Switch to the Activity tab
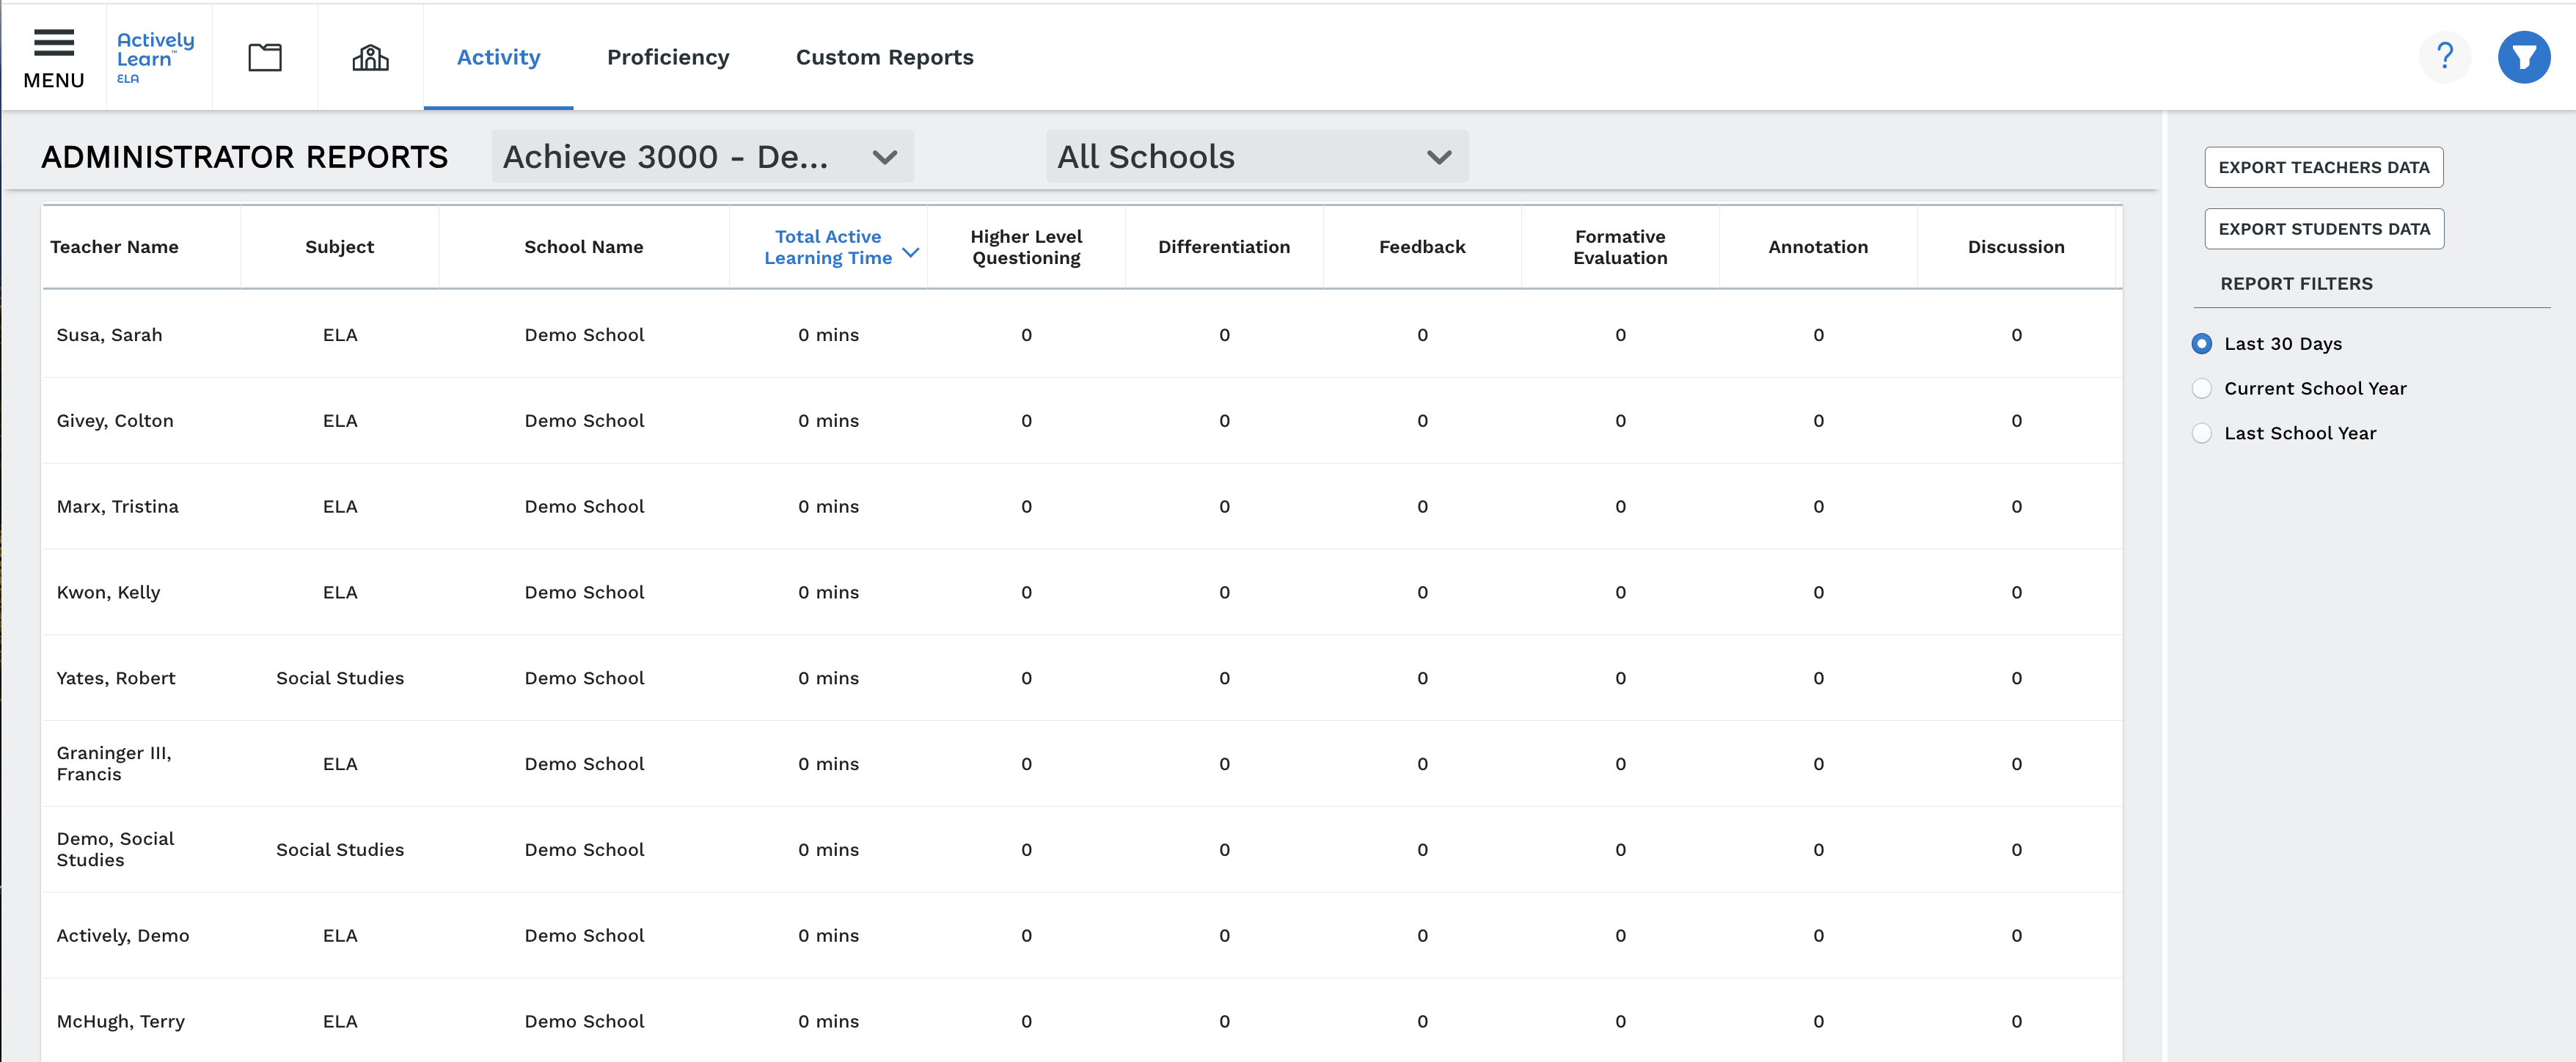The width and height of the screenshot is (2576, 1062). pyautogui.click(x=498, y=57)
